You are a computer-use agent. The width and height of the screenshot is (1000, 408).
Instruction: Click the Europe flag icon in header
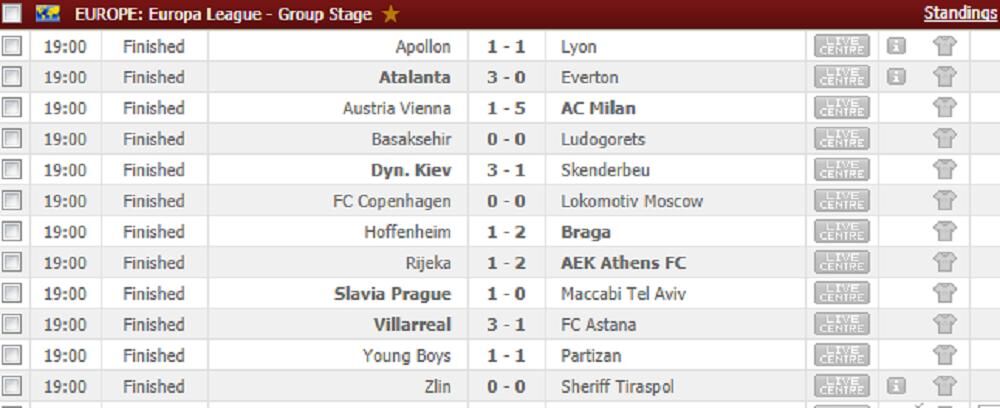(49, 15)
